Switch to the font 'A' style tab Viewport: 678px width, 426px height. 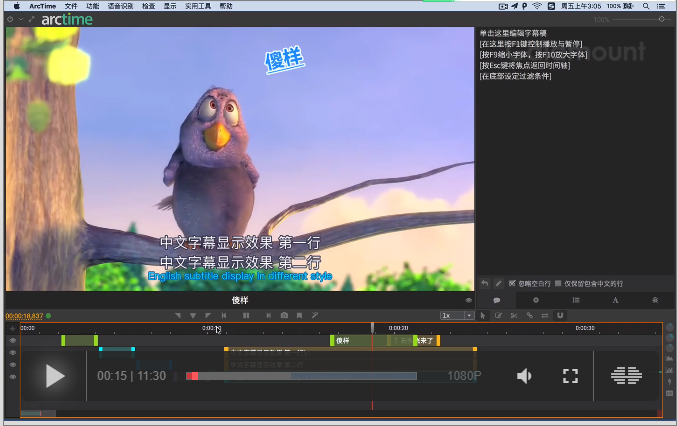click(615, 300)
